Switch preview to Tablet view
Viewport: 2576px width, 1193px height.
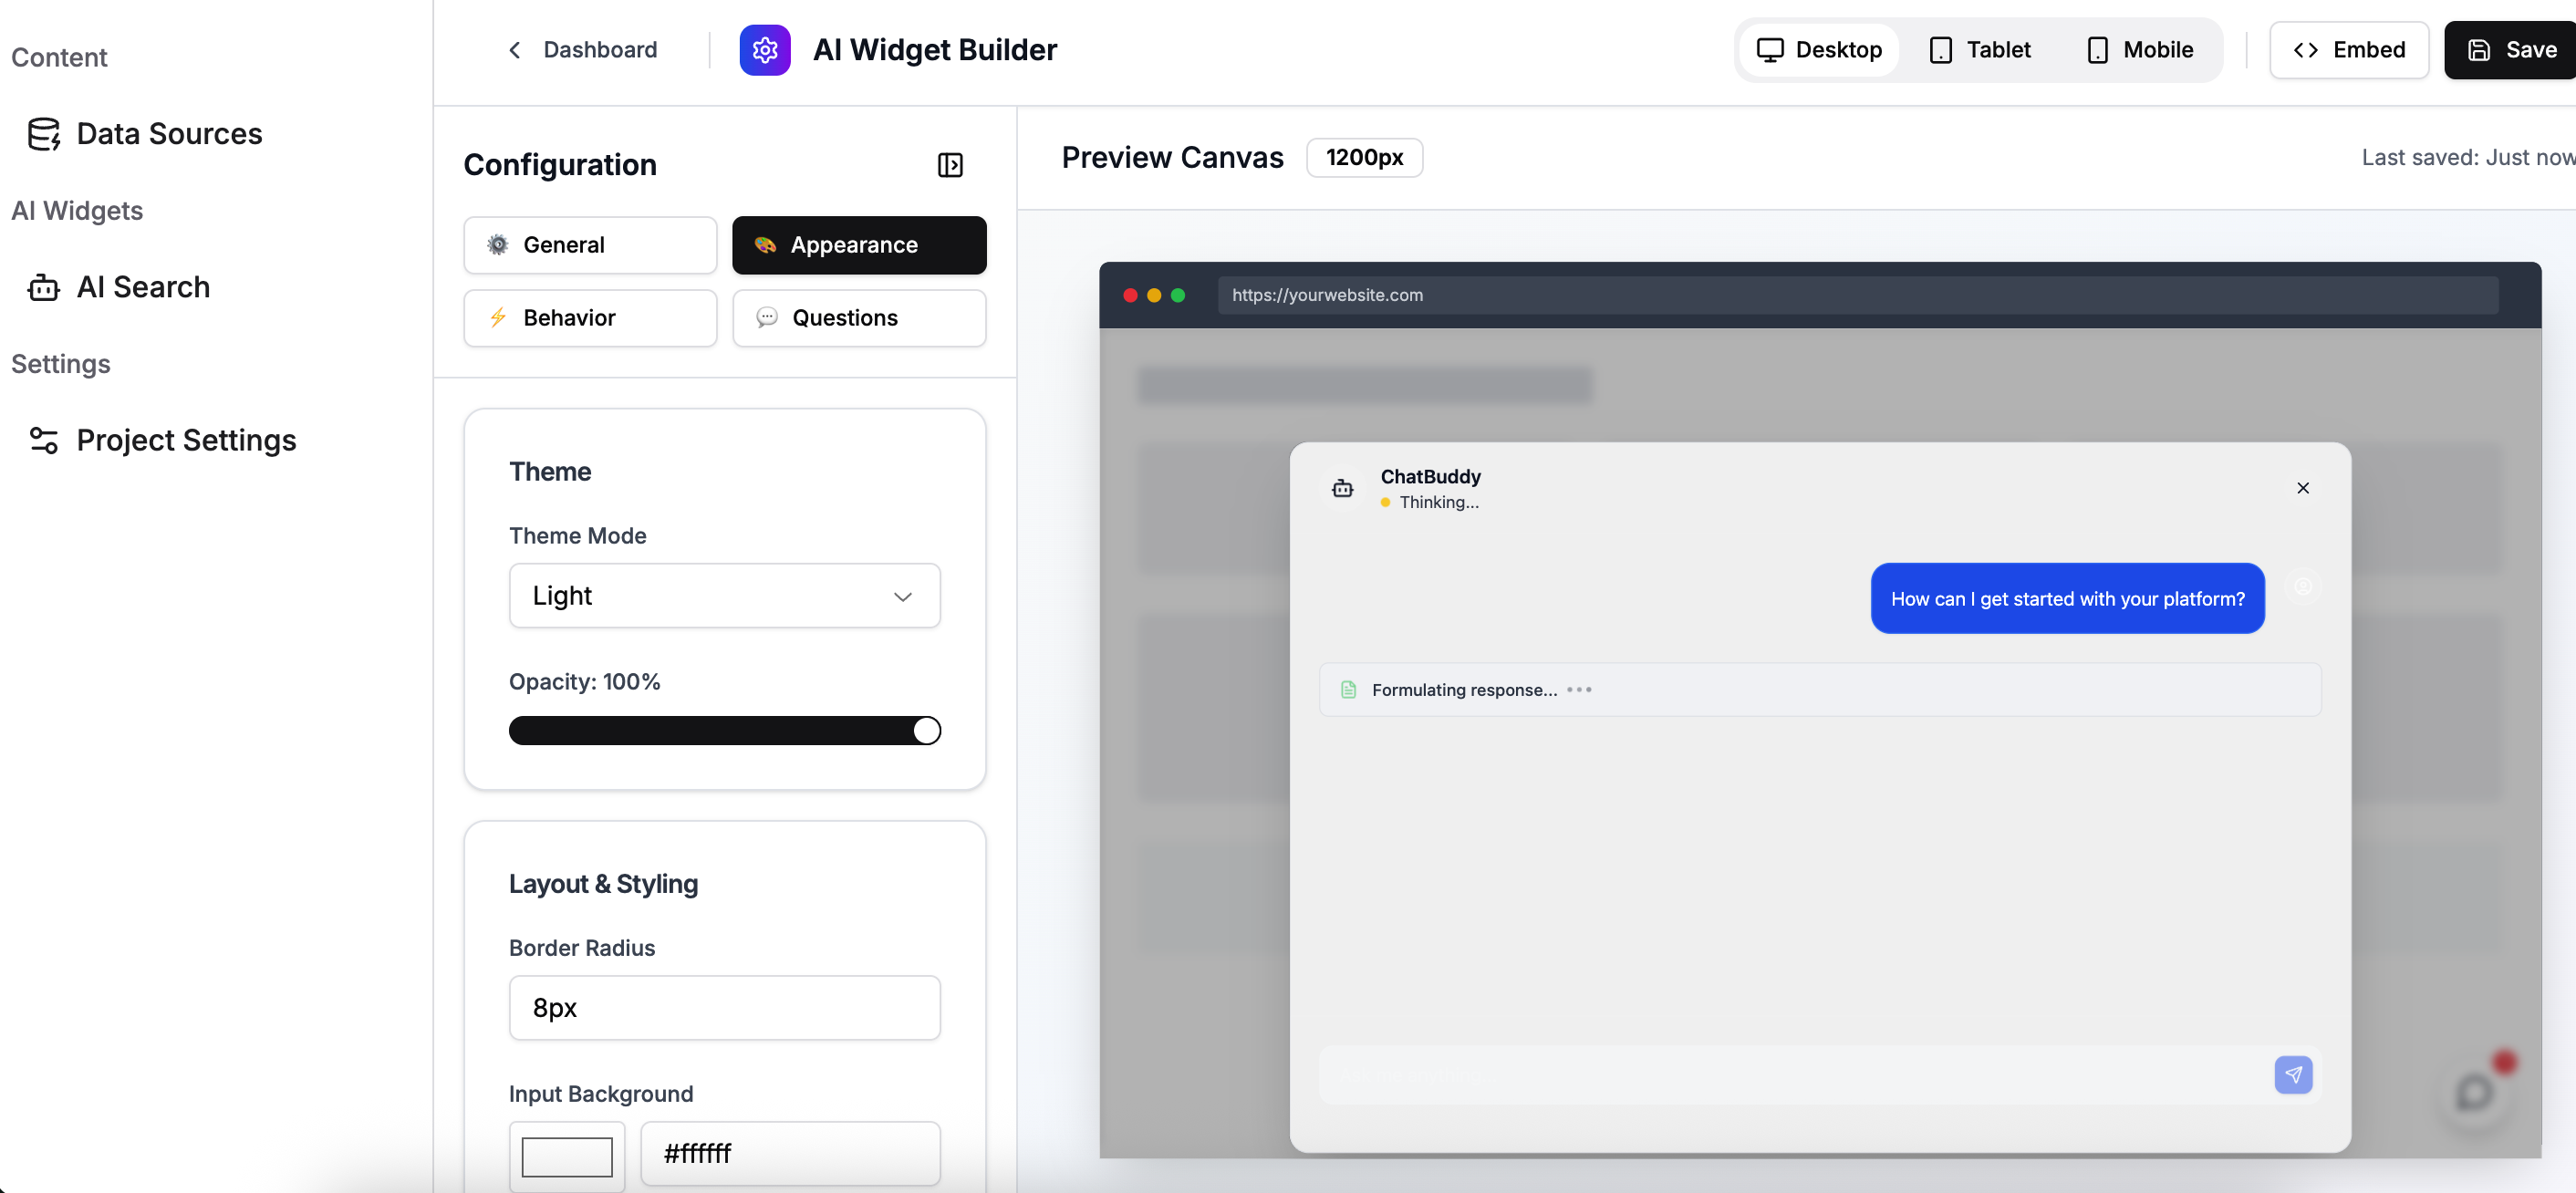(x=1979, y=50)
